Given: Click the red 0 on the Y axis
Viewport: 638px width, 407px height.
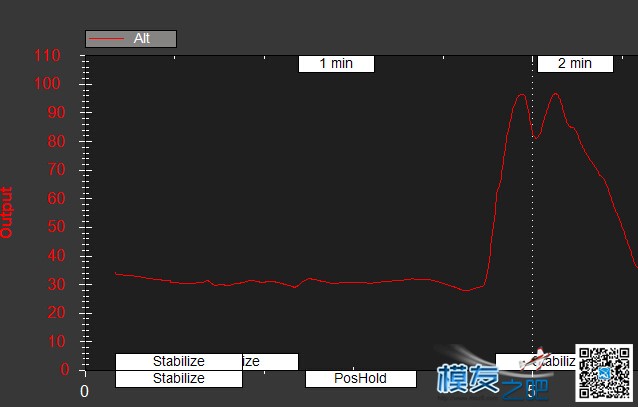Looking at the screenshot, I should pos(65,370).
